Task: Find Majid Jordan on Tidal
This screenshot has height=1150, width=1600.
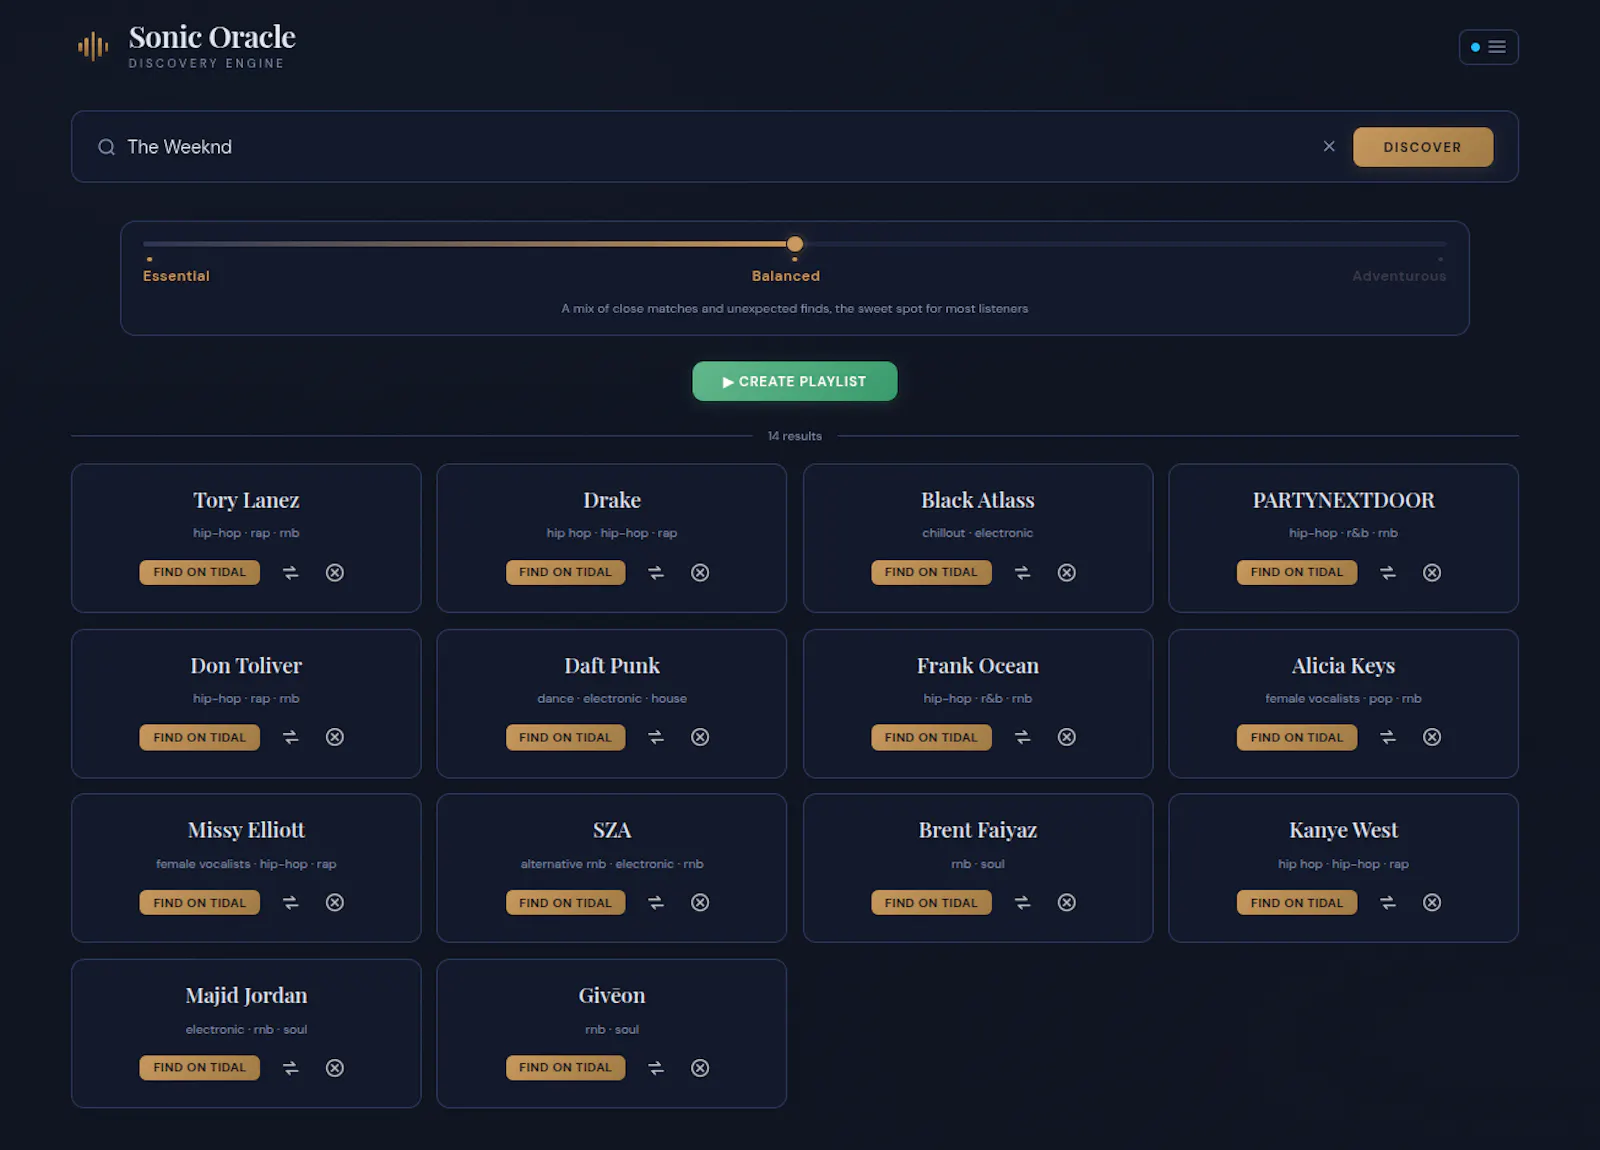Action: (x=200, y=1068)
